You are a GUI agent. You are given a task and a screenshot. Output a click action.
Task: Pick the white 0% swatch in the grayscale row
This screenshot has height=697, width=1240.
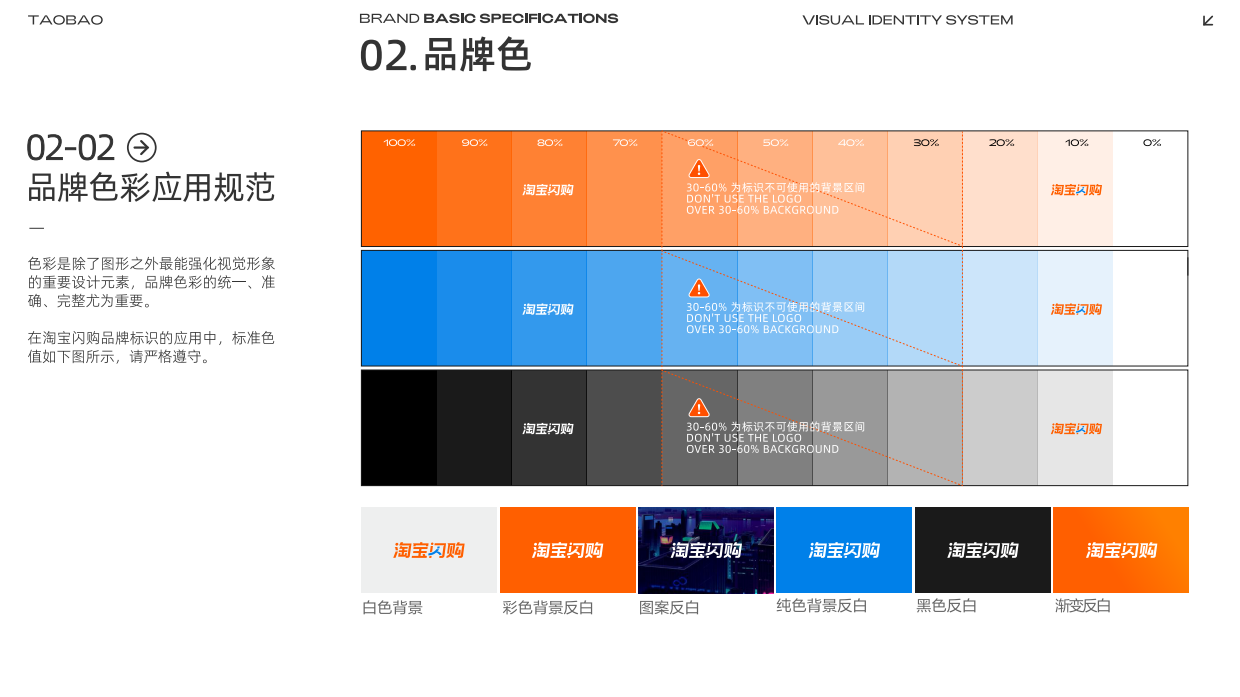coord(1150,428)
